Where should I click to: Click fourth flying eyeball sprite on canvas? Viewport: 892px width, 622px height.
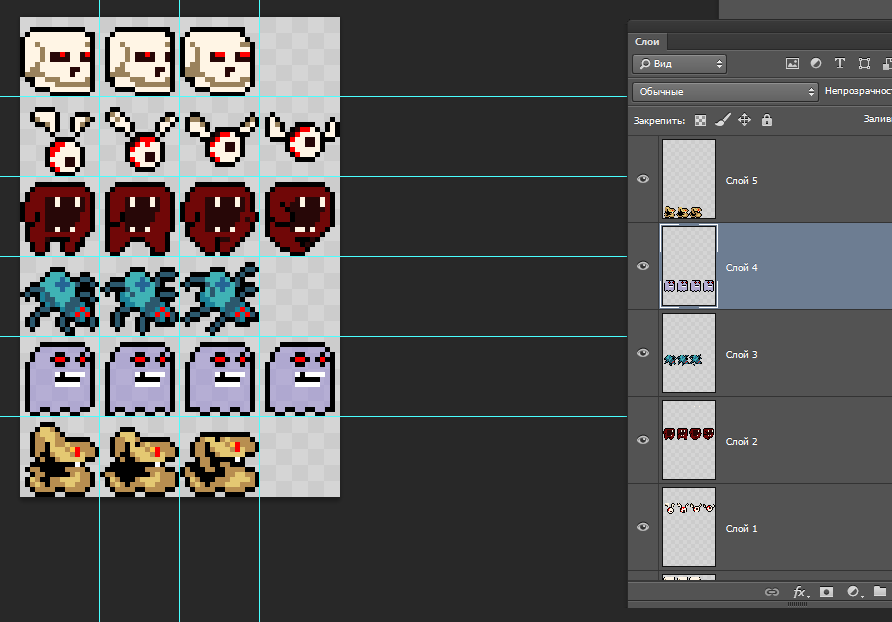(302, 137)
